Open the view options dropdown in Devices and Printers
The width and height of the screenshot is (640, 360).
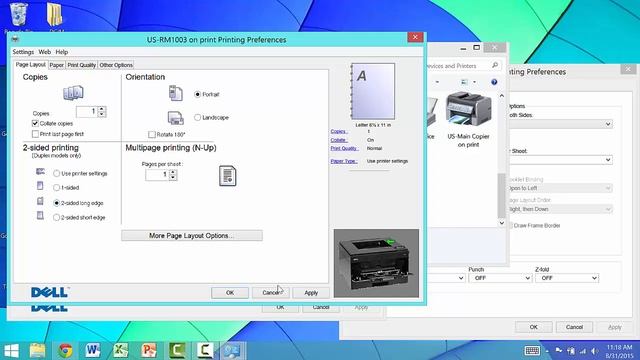tap(474, 82)
